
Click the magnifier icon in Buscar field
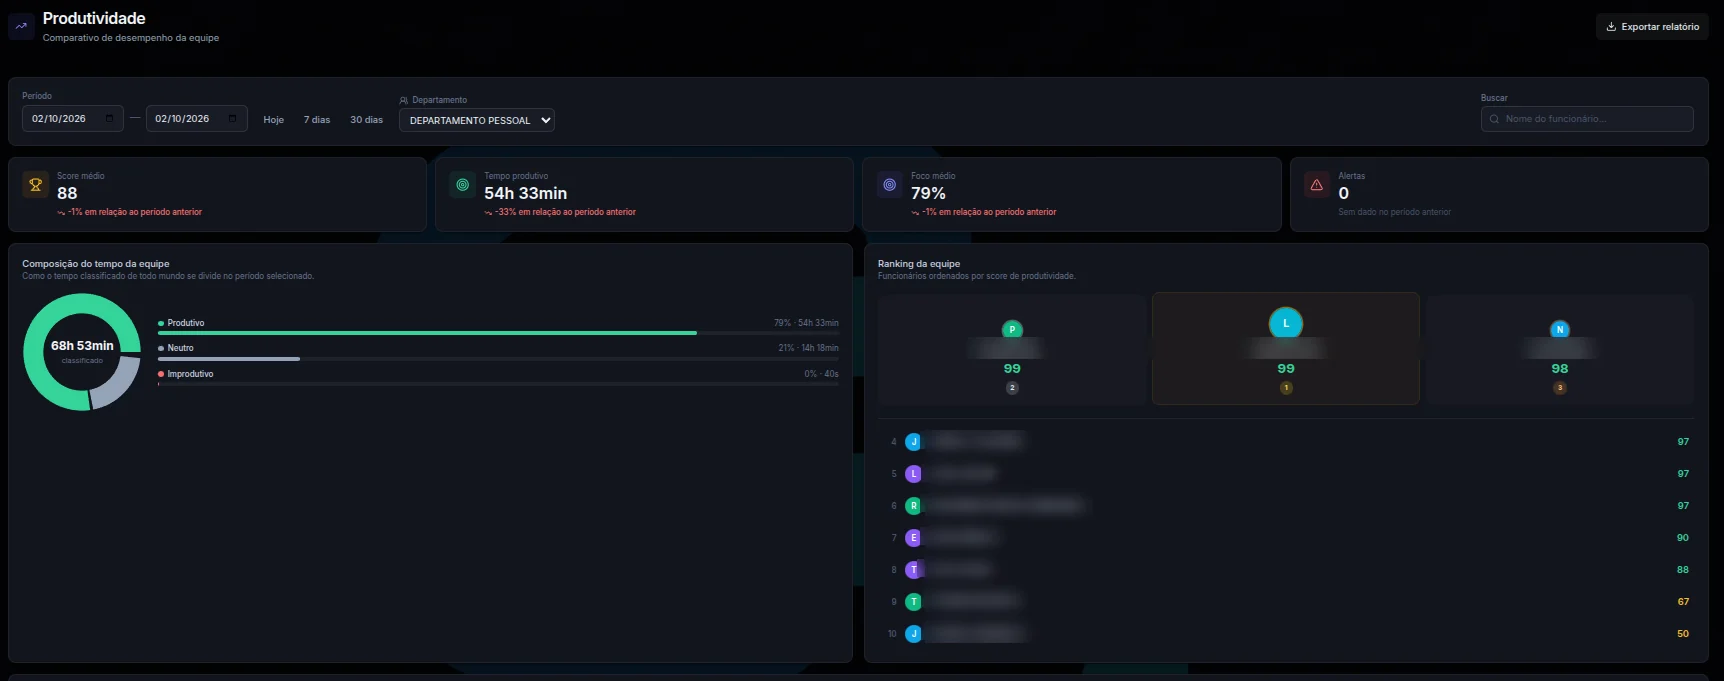point(1495,119)
